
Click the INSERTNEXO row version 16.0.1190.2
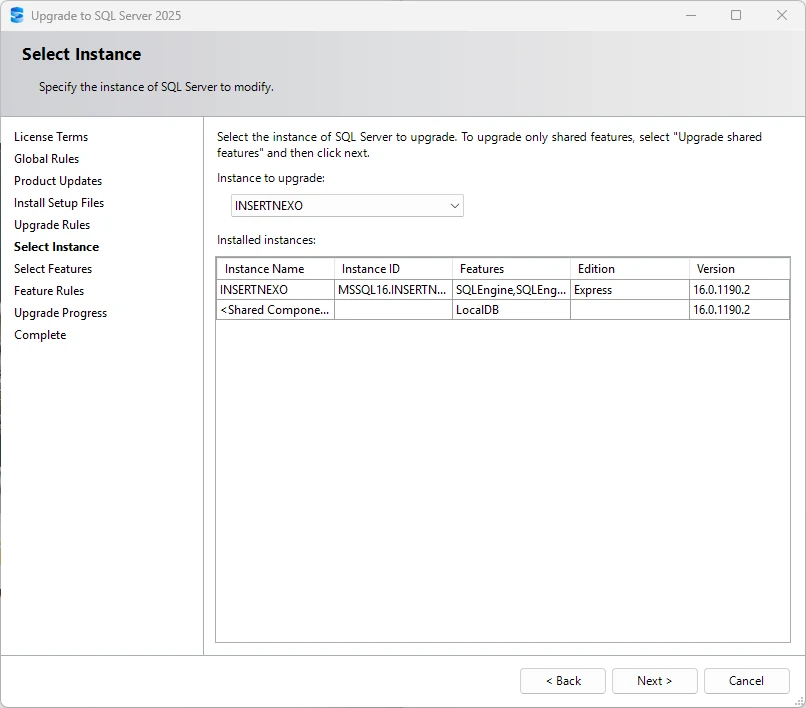(x=739, y=290)
